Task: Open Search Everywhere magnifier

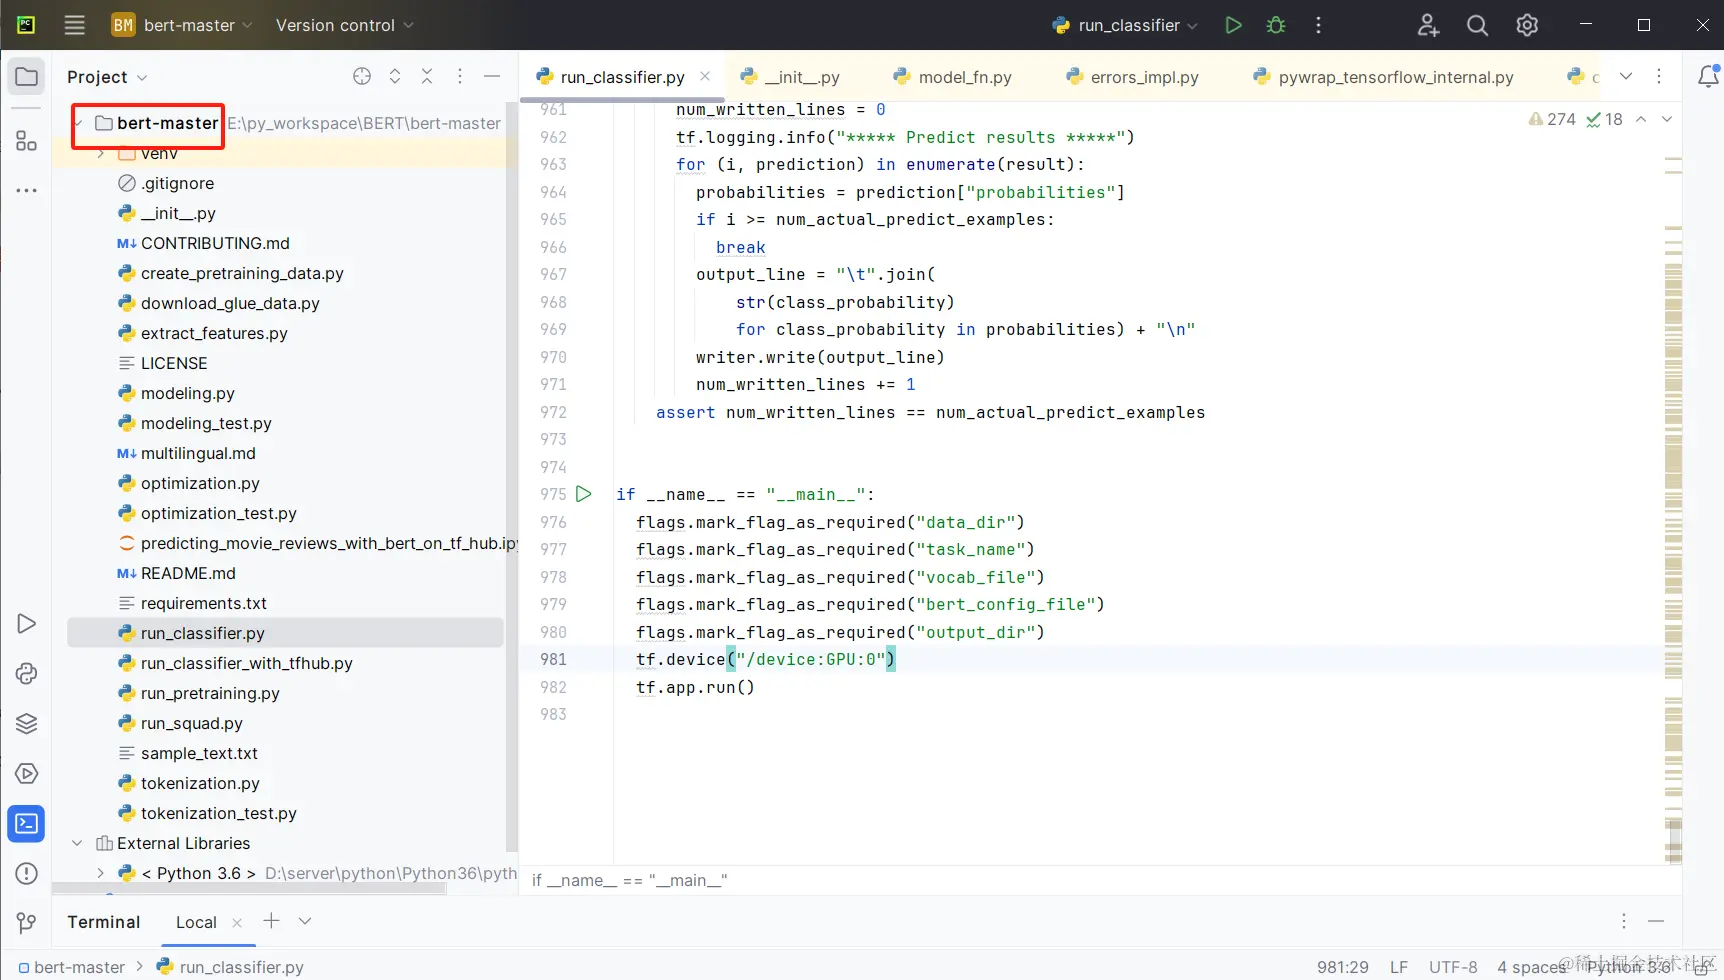Action: 1477,25
